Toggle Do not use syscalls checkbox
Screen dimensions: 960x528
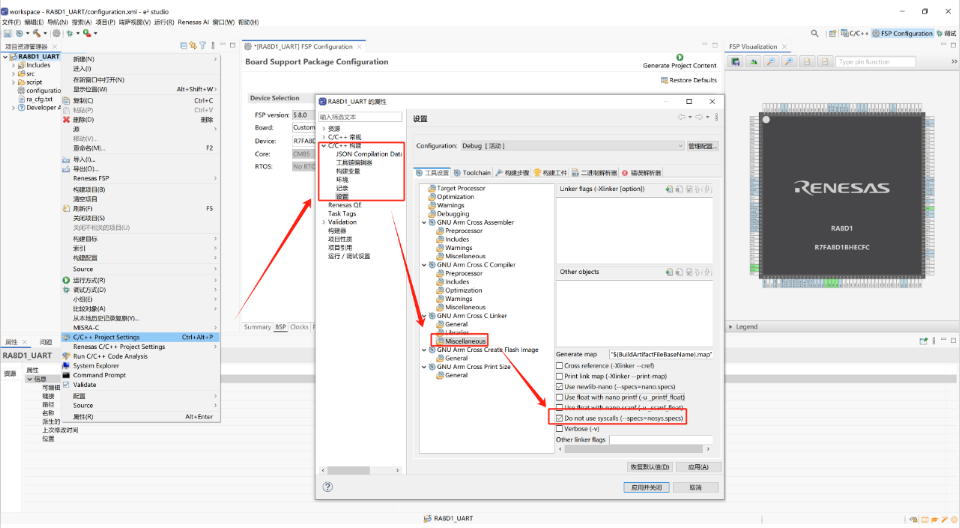[x=559, y=418]
